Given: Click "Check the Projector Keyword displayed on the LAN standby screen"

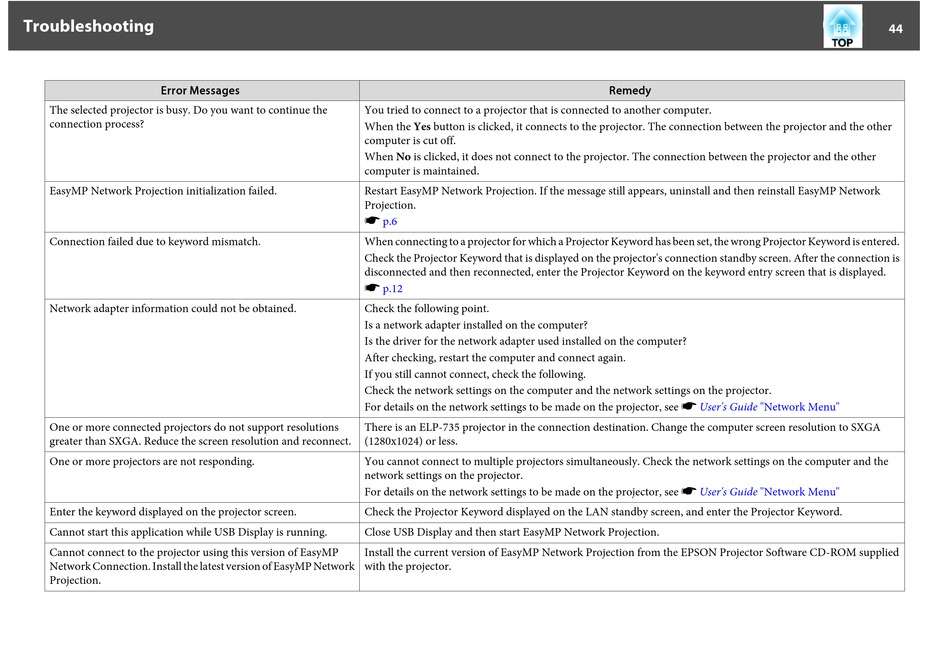Looking at the screenshot, I should point(603,512).
